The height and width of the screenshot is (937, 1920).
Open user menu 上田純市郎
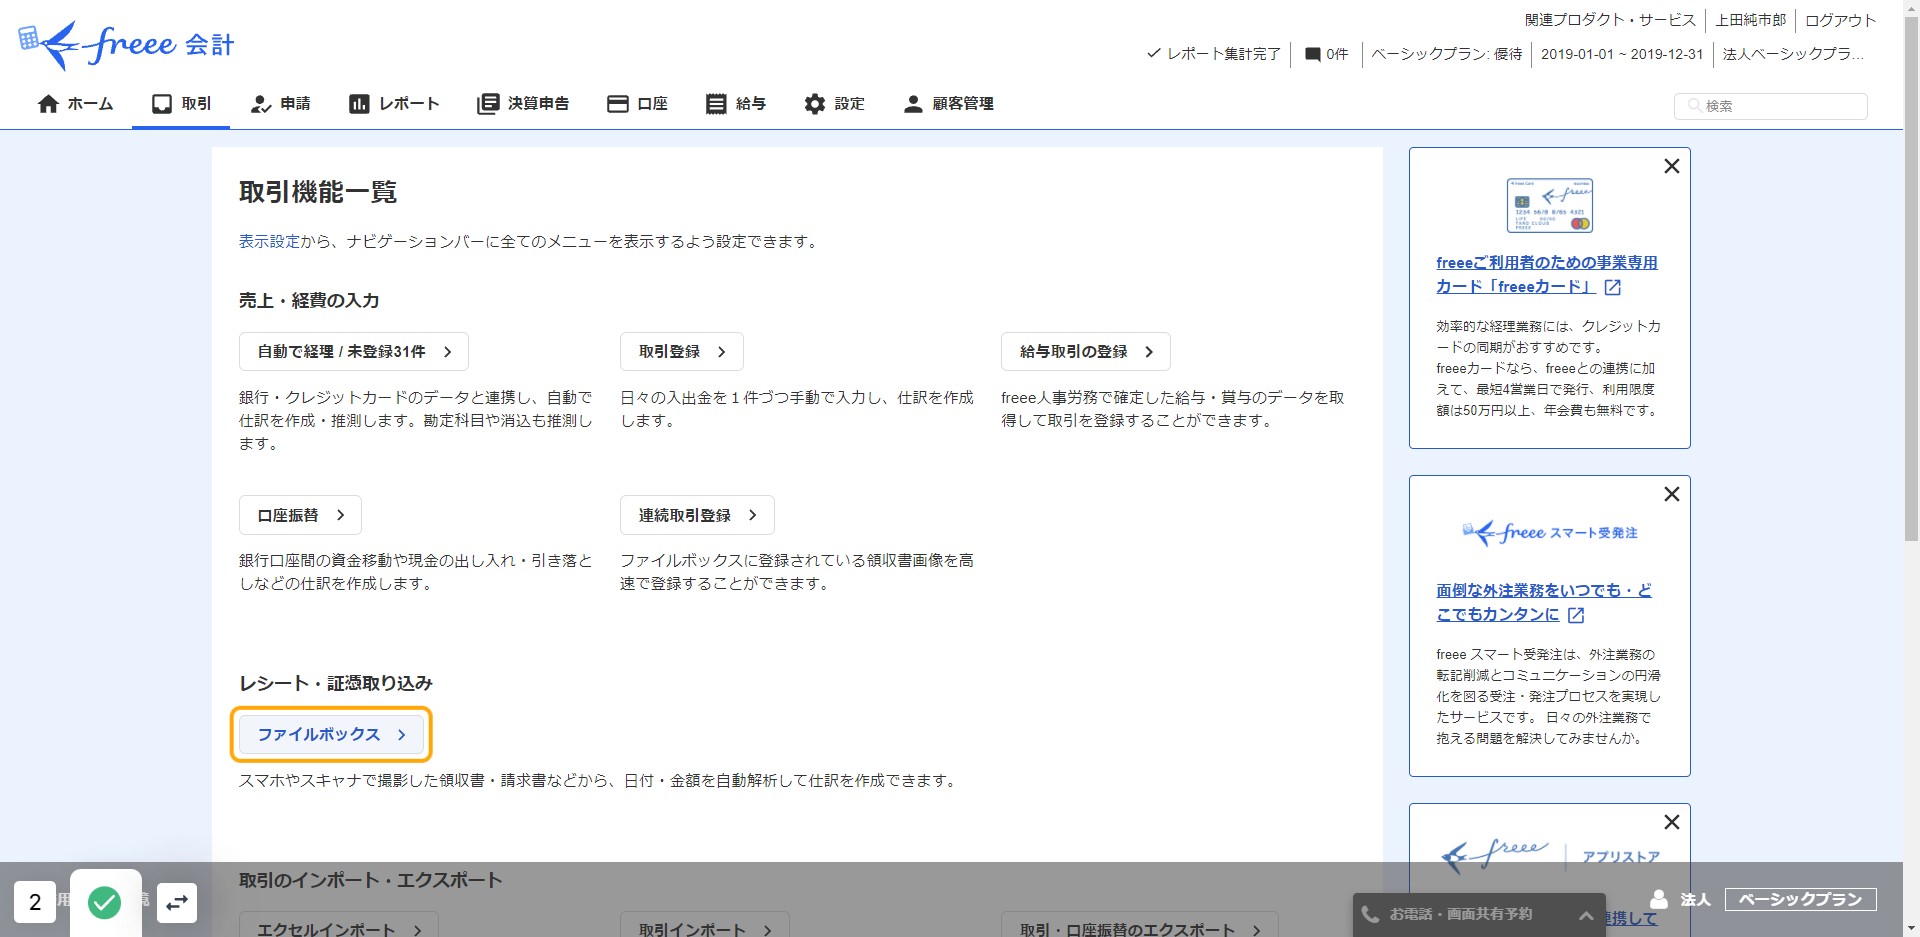pos(1751,20)
